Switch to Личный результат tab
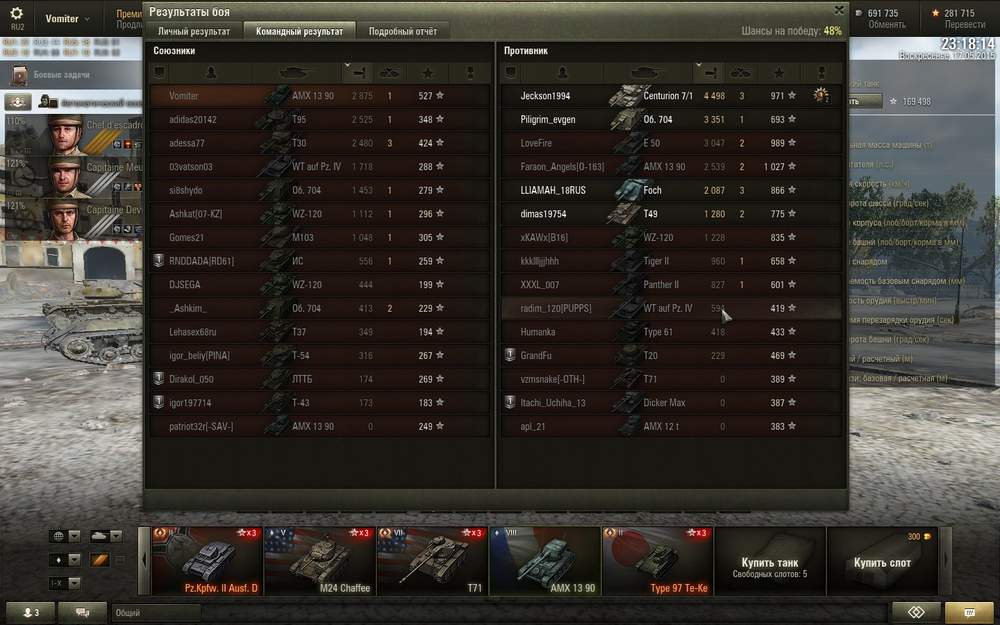Viewport: 1000px width, 625px height. (x=194, y=31)
